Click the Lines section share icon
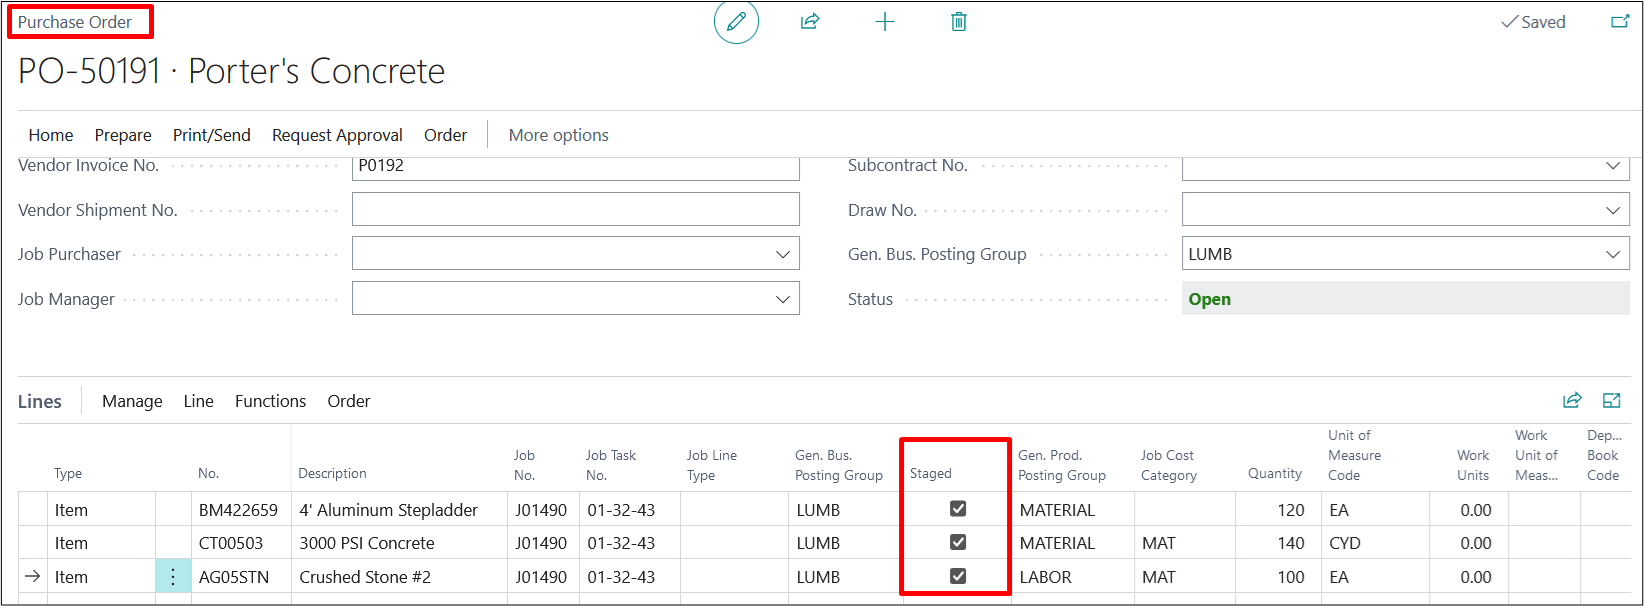Screen dimensions: 1644x606 [x=1572, y=401]
